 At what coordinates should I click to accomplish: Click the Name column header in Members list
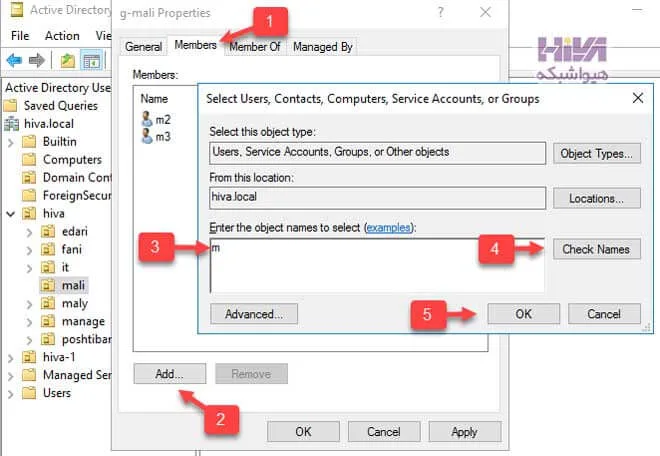(x=154, y=99)
